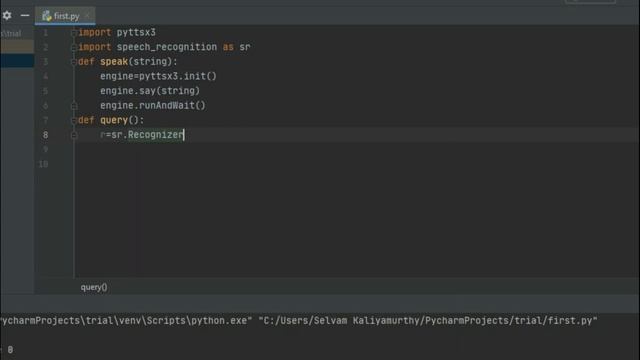The height and width of the screenshot is (360, 640).
Task: Close the first.py tab
Action: 87,16
